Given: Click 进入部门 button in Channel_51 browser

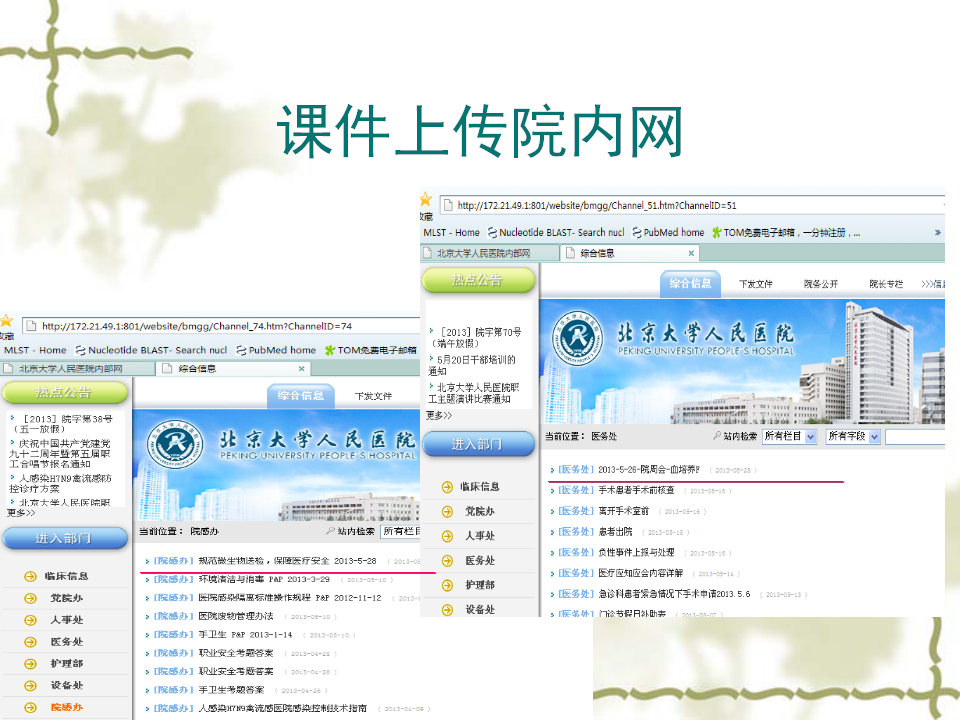Looking at the screenshot, I should [478, 444].
